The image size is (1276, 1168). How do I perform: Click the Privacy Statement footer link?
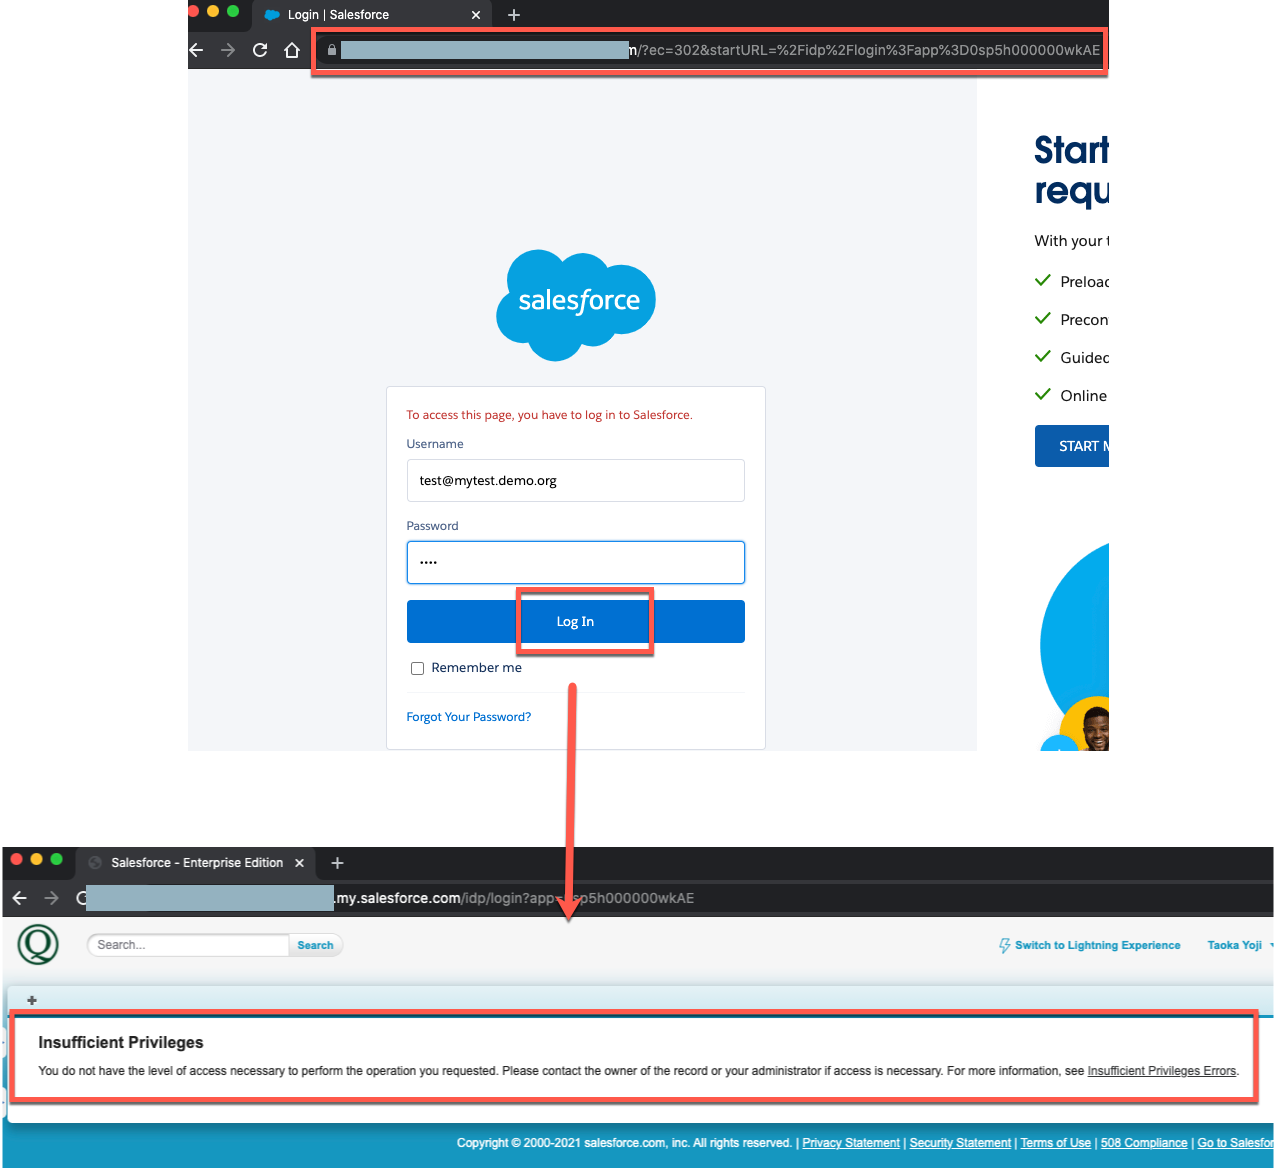[851, 1142]
